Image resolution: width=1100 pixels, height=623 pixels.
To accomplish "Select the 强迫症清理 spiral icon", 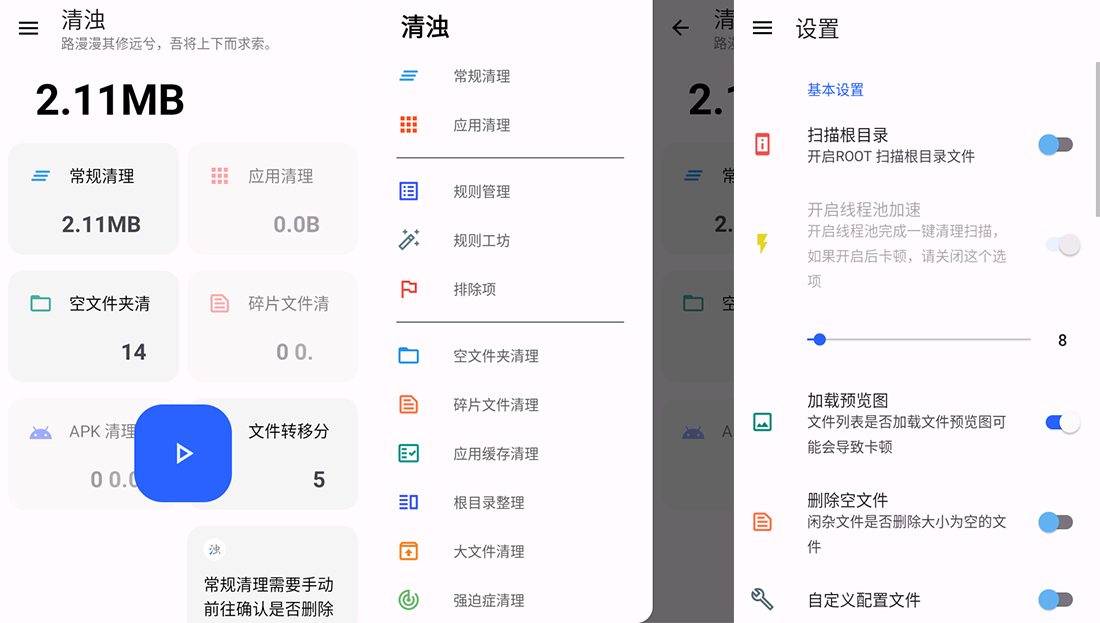I will coord(410,599).
